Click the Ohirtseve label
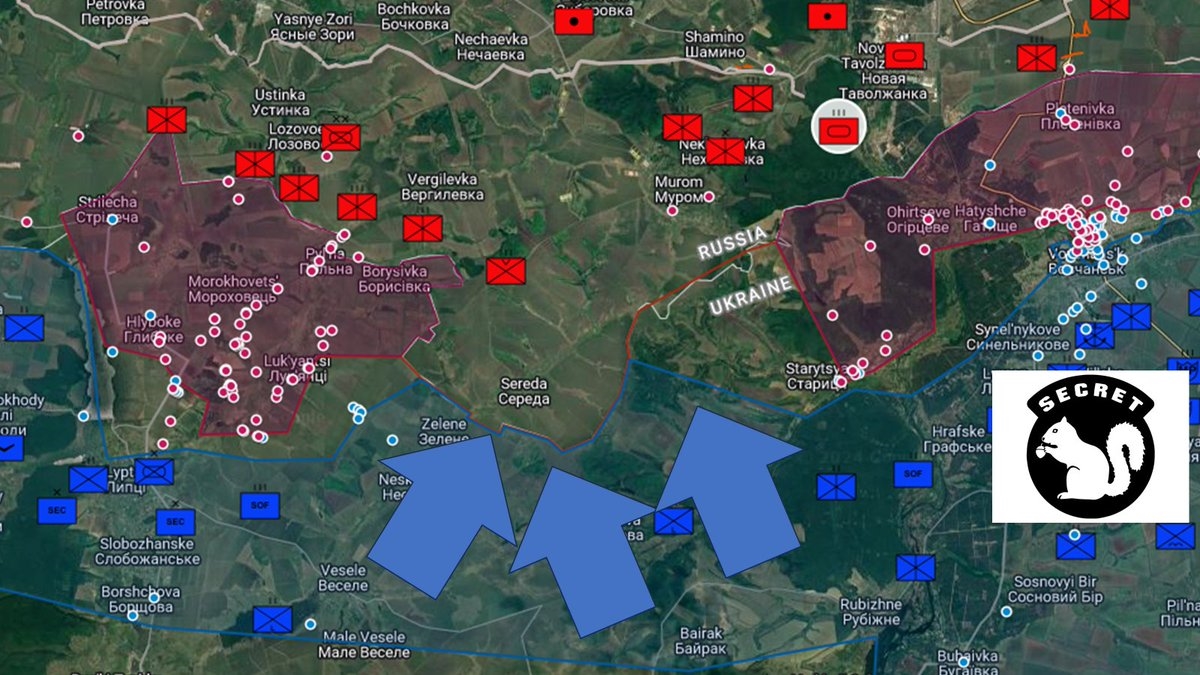 pyautogui.click(x=918, y=219)
